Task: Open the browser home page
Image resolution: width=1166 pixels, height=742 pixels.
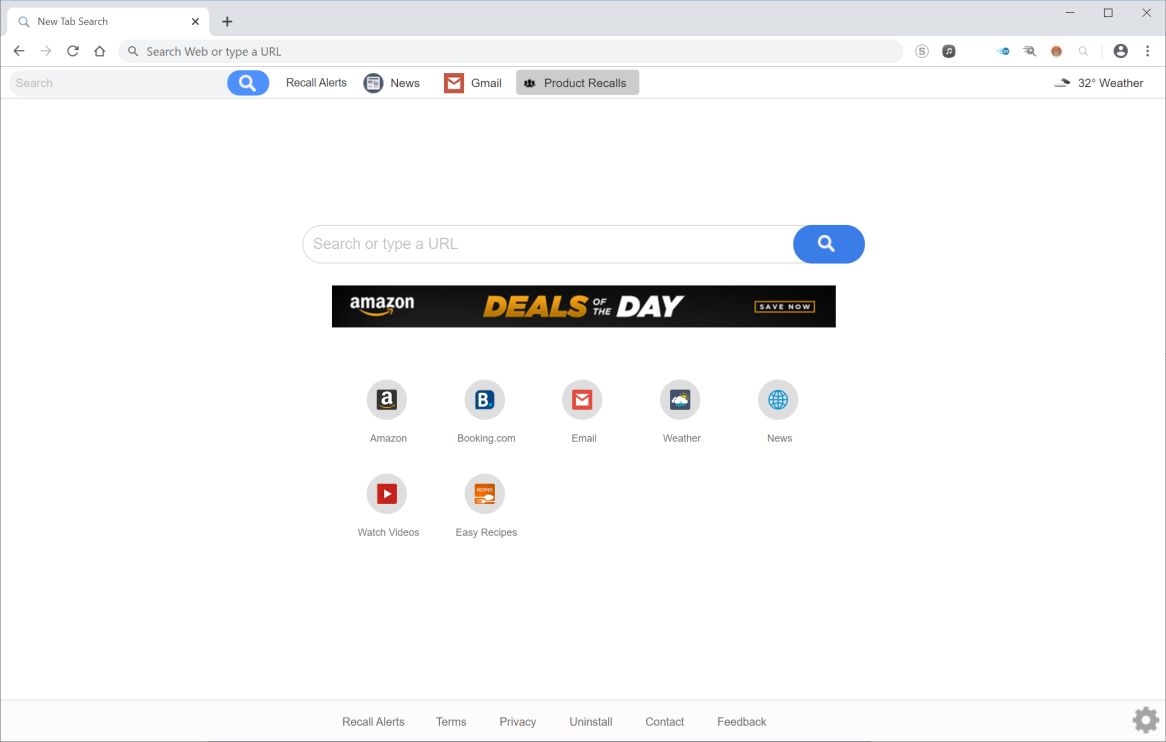Action: [x=100, y=51]
